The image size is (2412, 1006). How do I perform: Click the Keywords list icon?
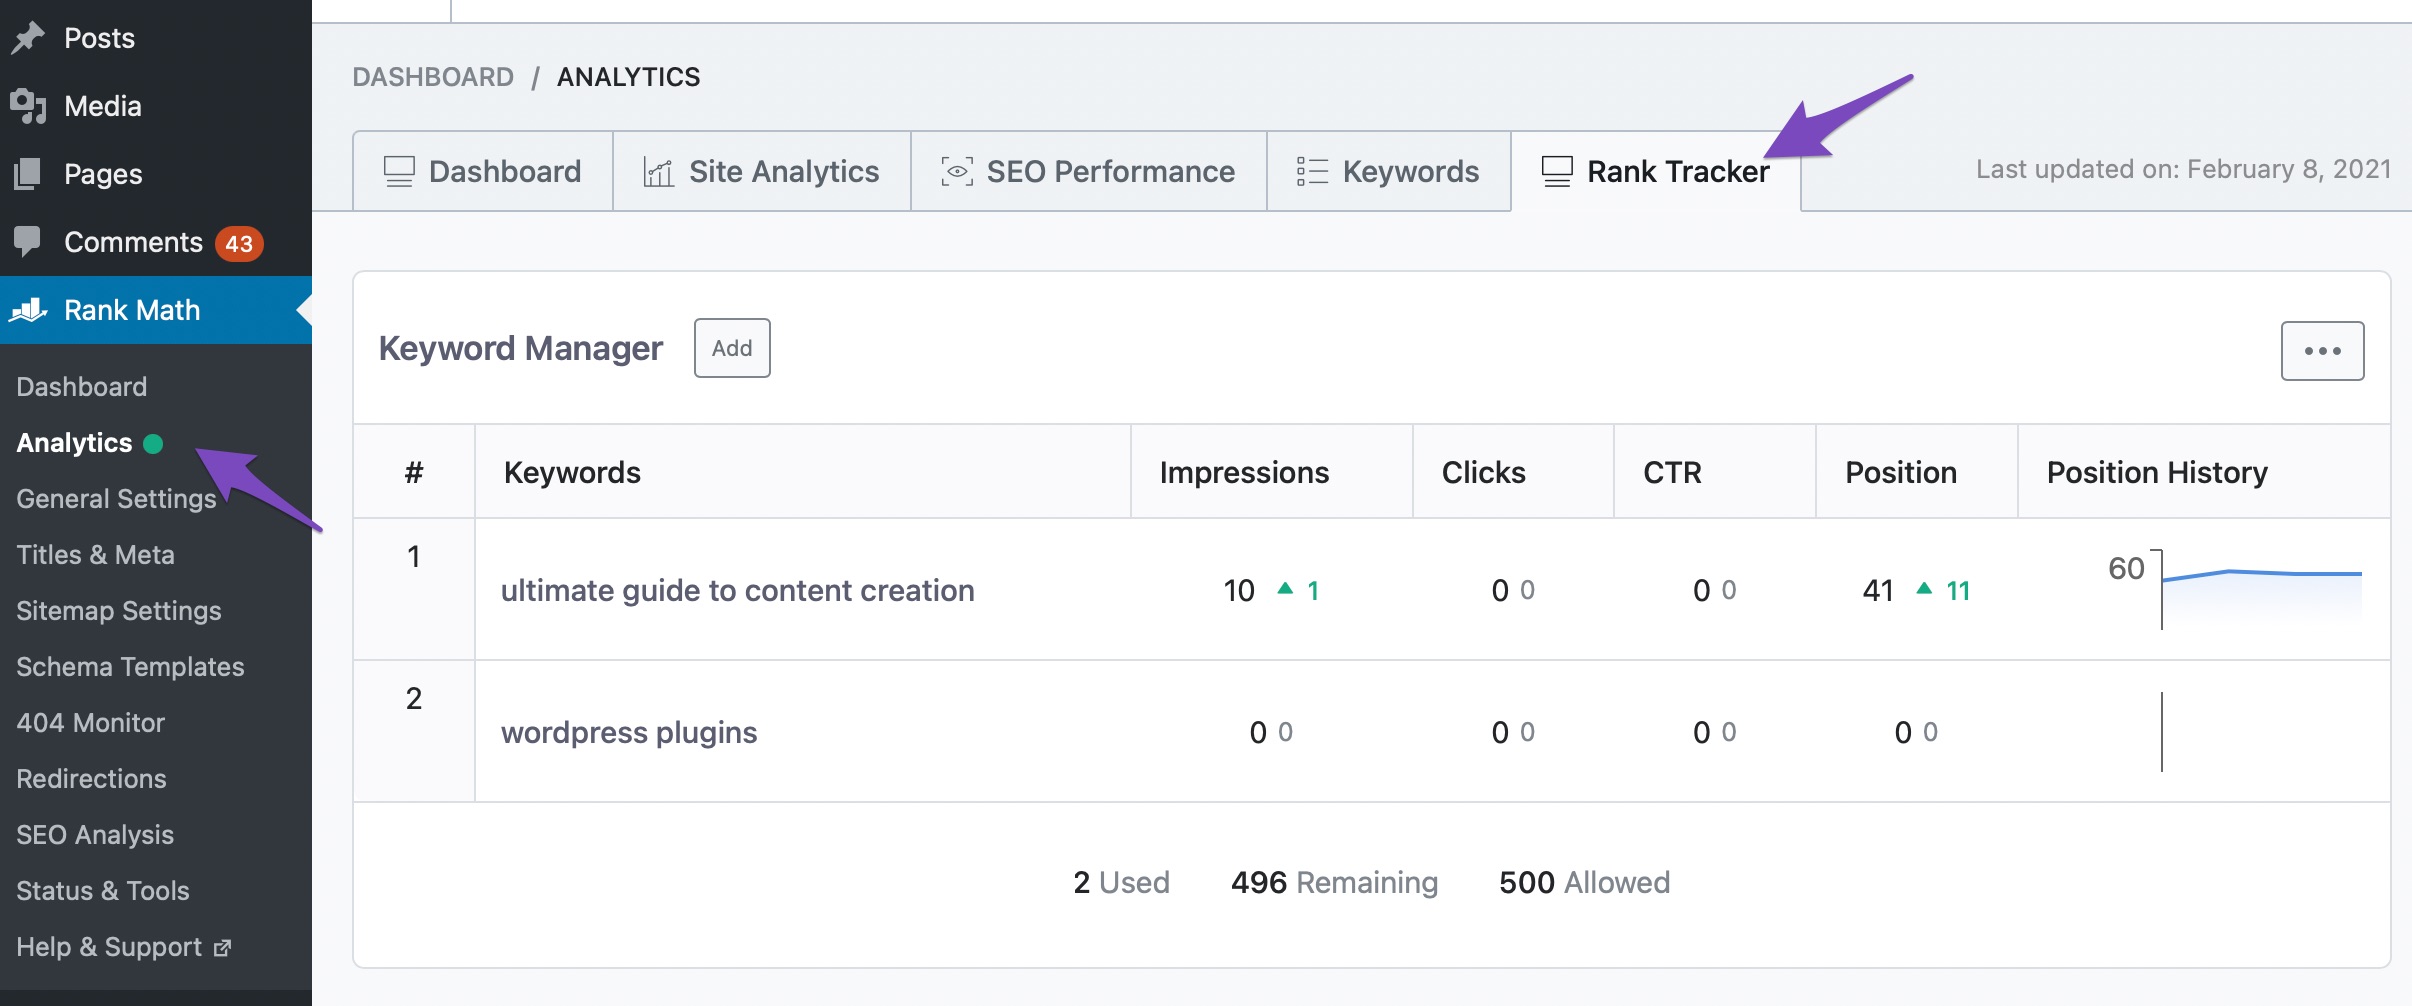click(1312, 172)
